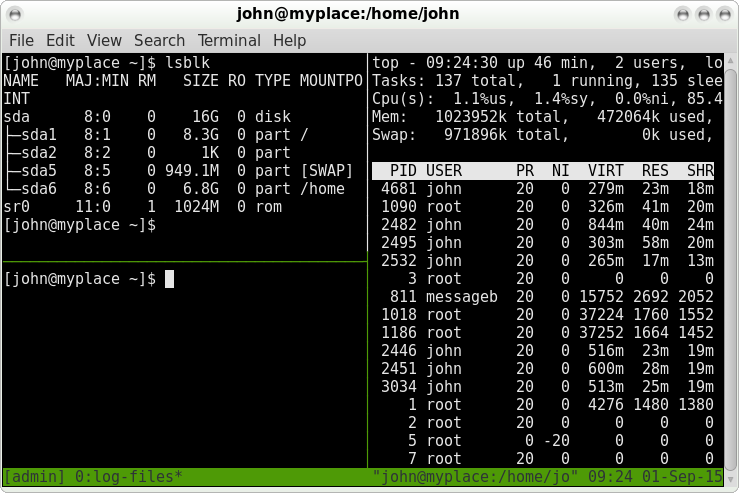Click the PID column header in top
Screen dimensions: 739x493
(403, 171)
